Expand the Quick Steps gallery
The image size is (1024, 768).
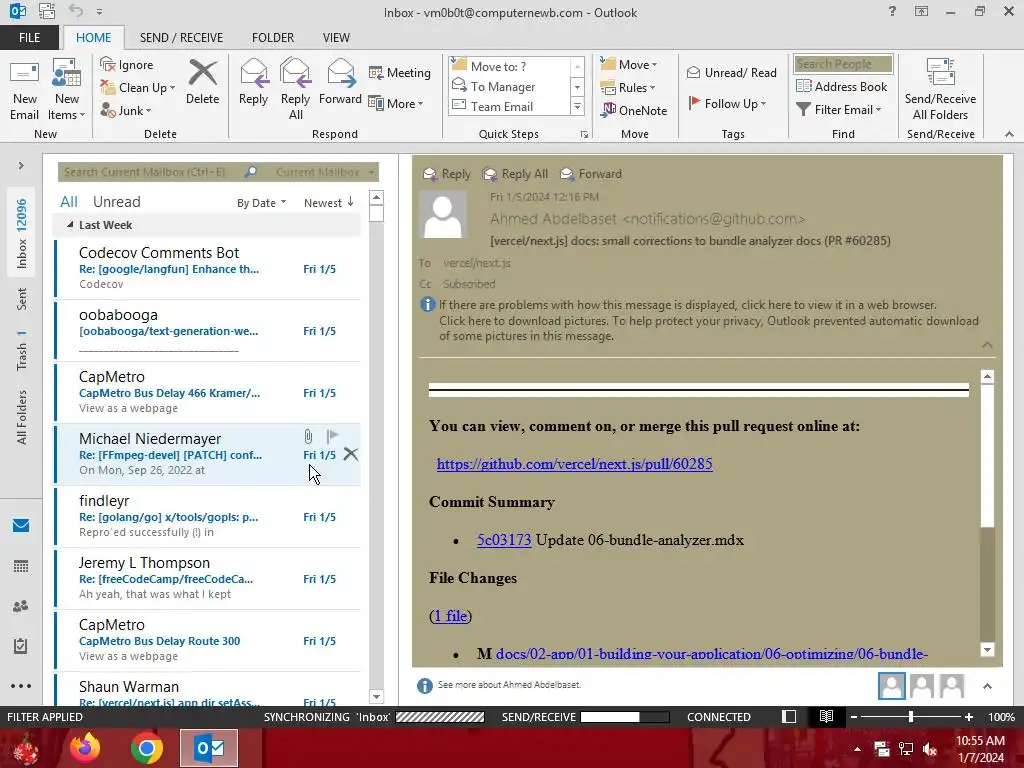(x=577, y=106)
